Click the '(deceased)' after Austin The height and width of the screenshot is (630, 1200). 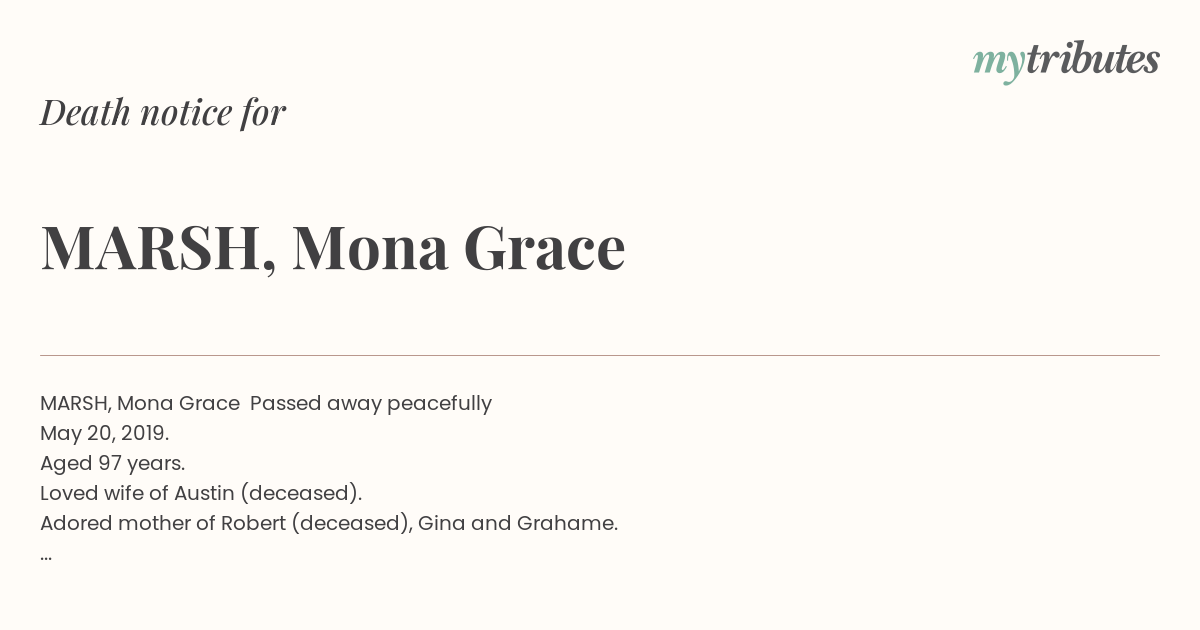301,493
